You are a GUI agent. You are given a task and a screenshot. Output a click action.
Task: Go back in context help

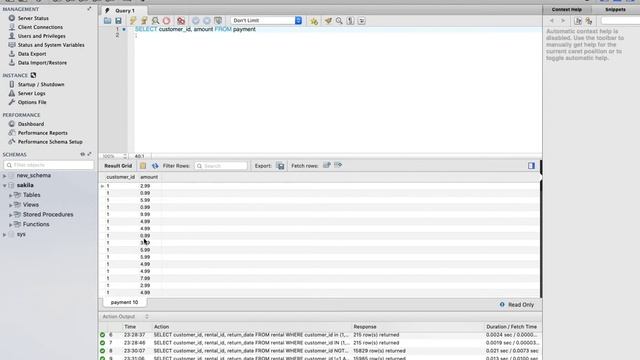pyautogui.click(x=552, y=20)
